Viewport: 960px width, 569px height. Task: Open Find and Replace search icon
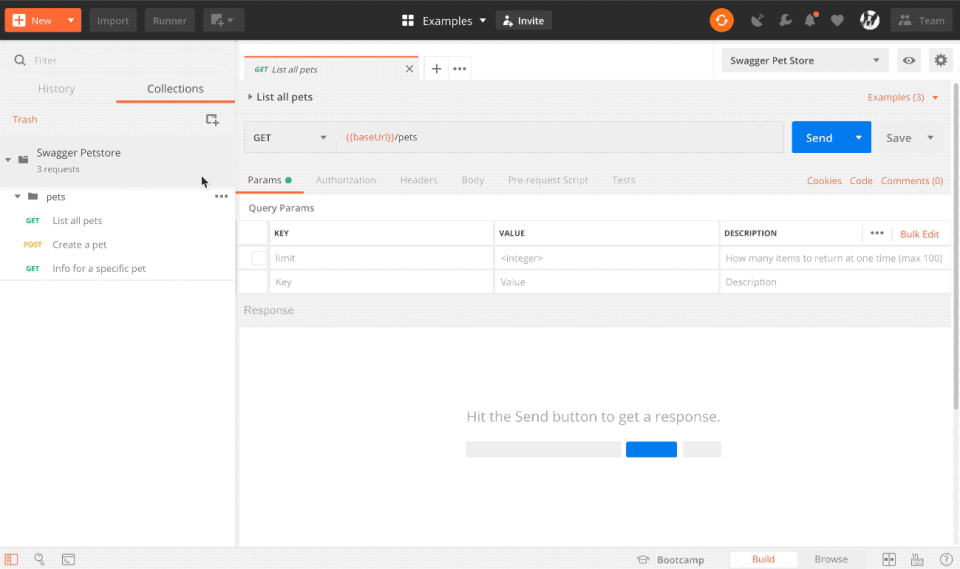[39, 559]
